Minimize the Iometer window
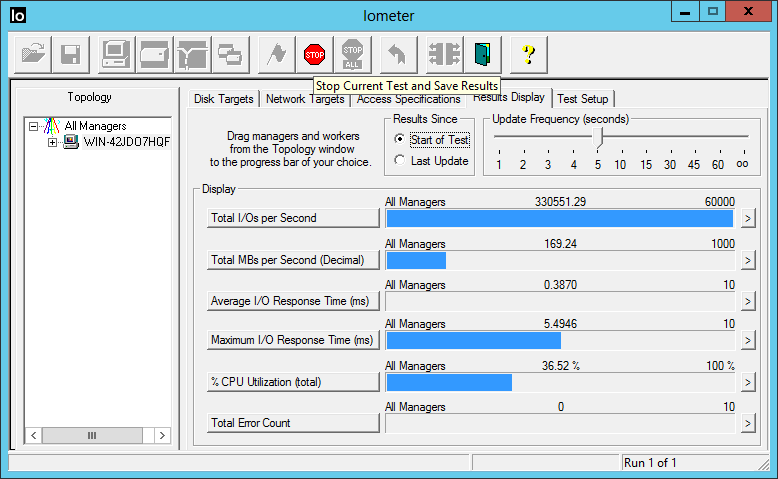 pos(685,12)
